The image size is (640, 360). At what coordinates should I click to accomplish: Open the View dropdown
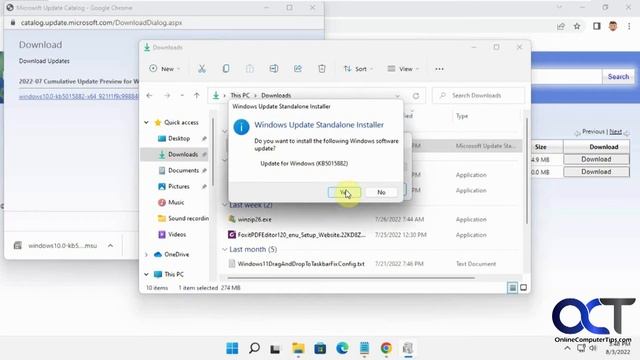click(403, 69)
